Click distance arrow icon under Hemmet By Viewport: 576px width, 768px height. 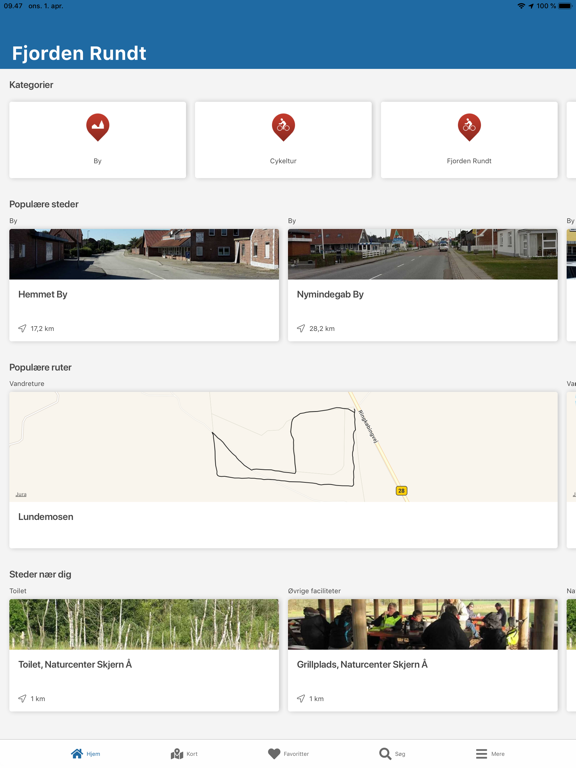click(22, 328)
